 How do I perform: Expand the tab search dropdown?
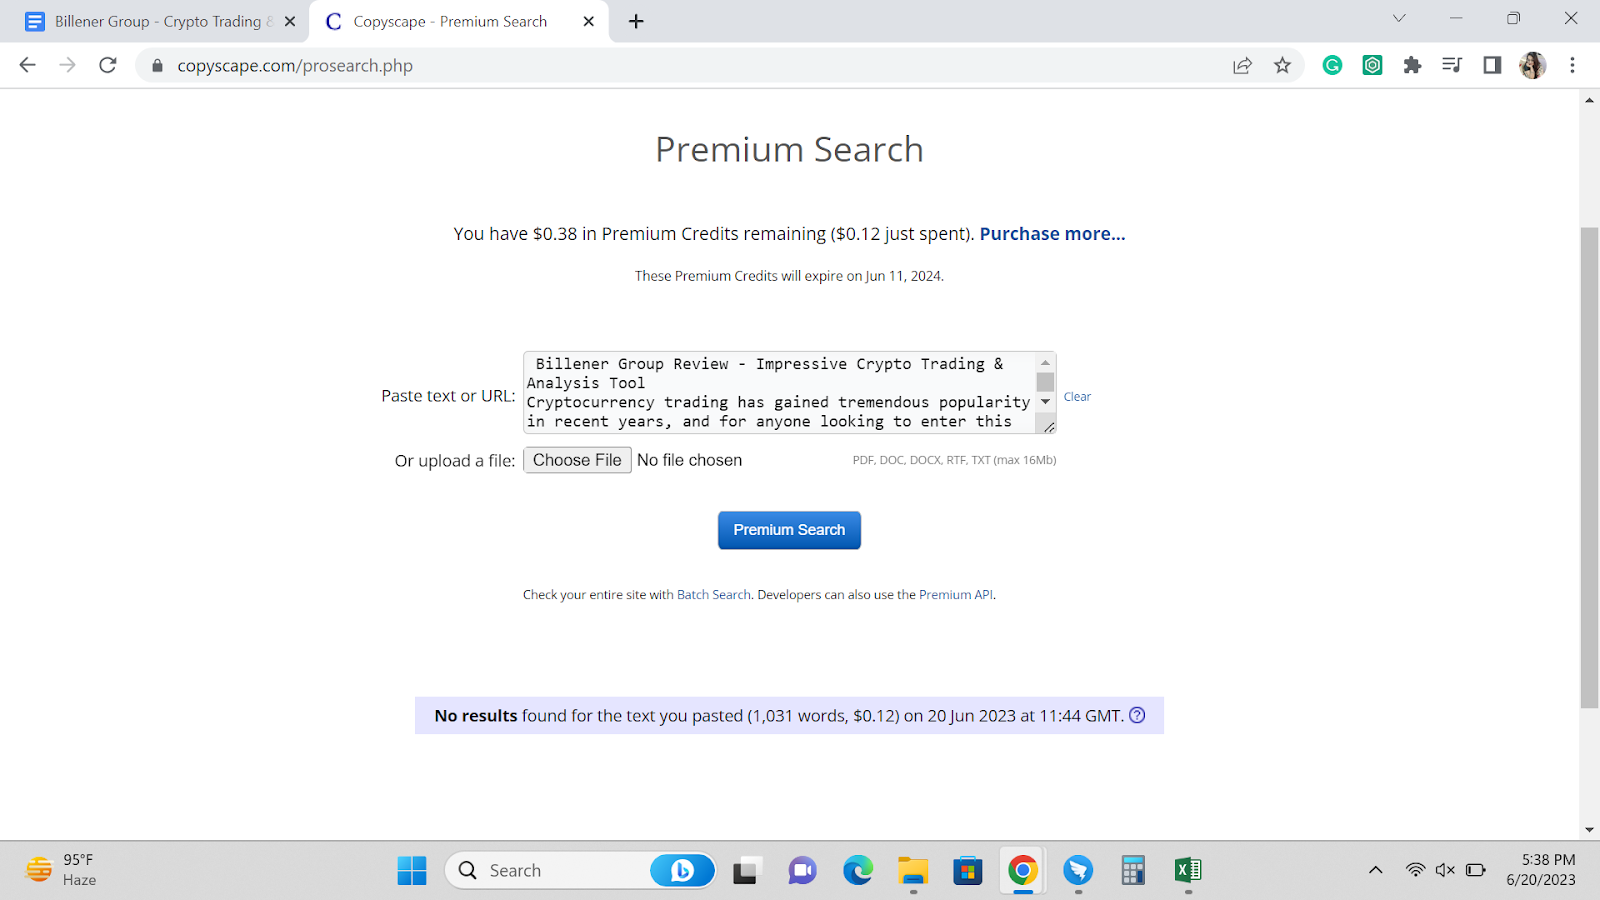(x=1399, y=18)
